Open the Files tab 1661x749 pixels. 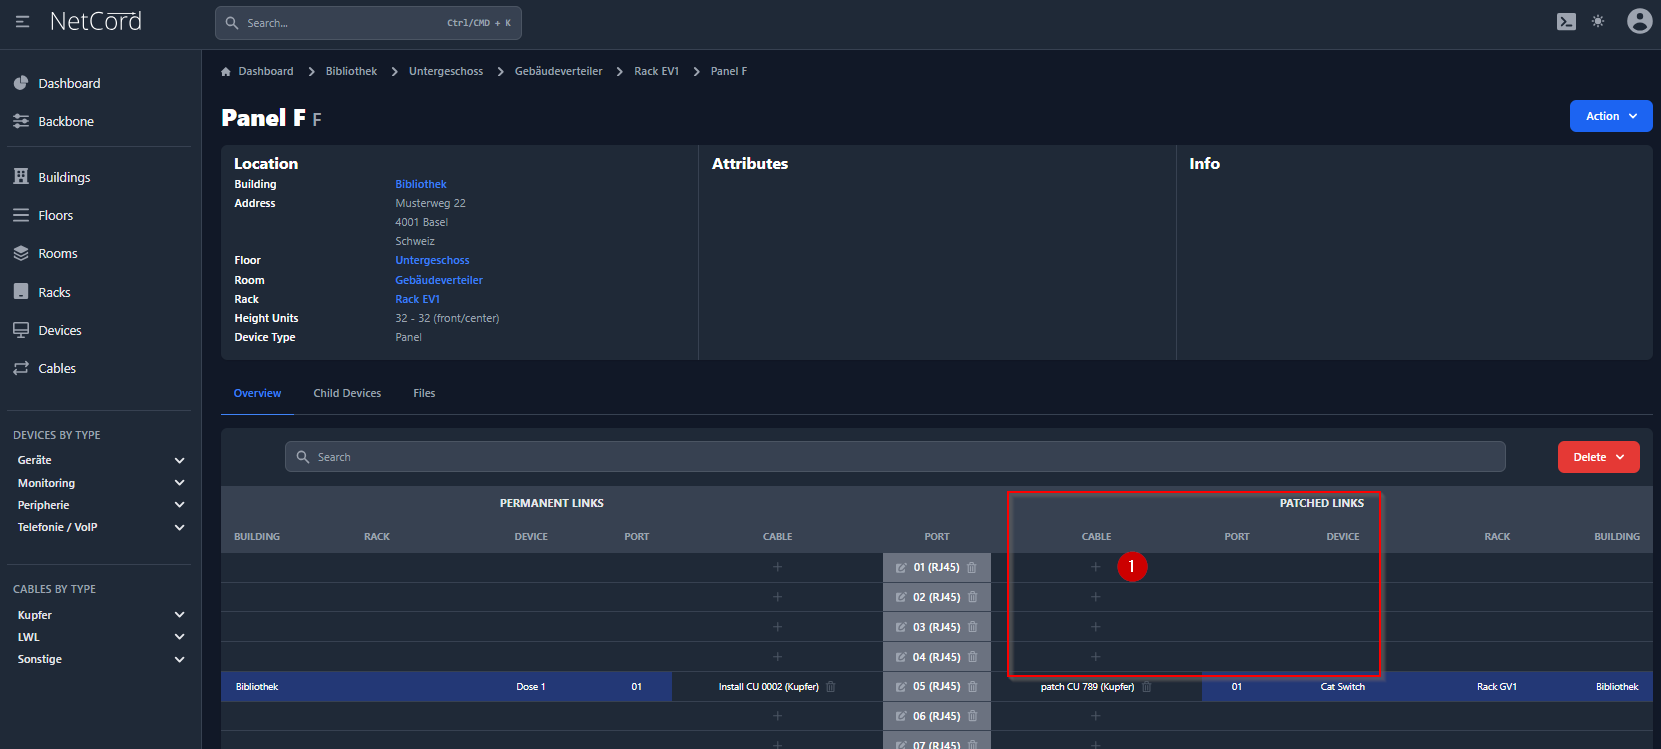[x=424, y=393]
